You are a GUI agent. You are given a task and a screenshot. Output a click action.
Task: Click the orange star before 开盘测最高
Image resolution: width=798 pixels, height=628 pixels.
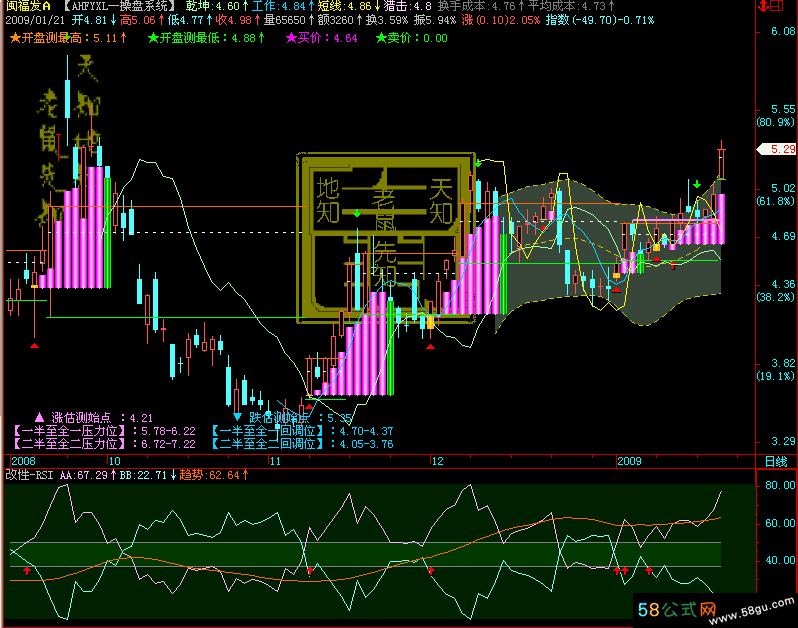pos(14,38)
